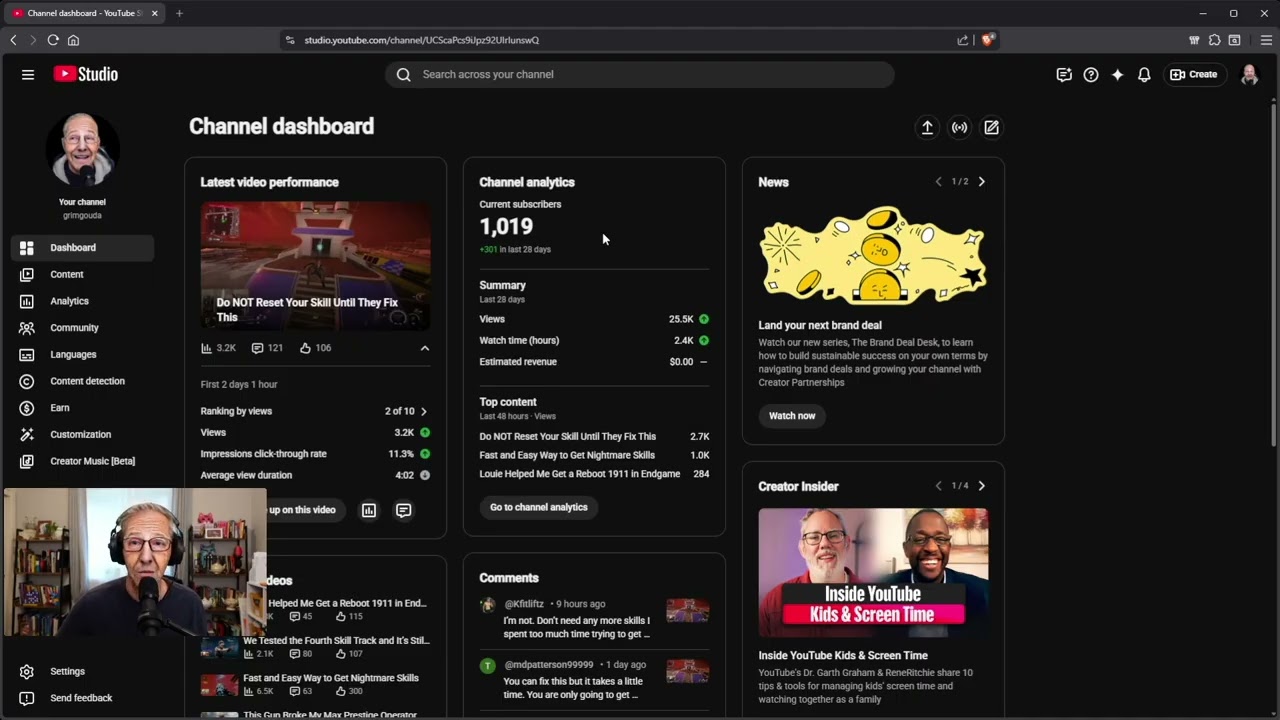Open the latest video thumbnail
The height and width of the screenshot is (720, 1280).
[315, 266]
